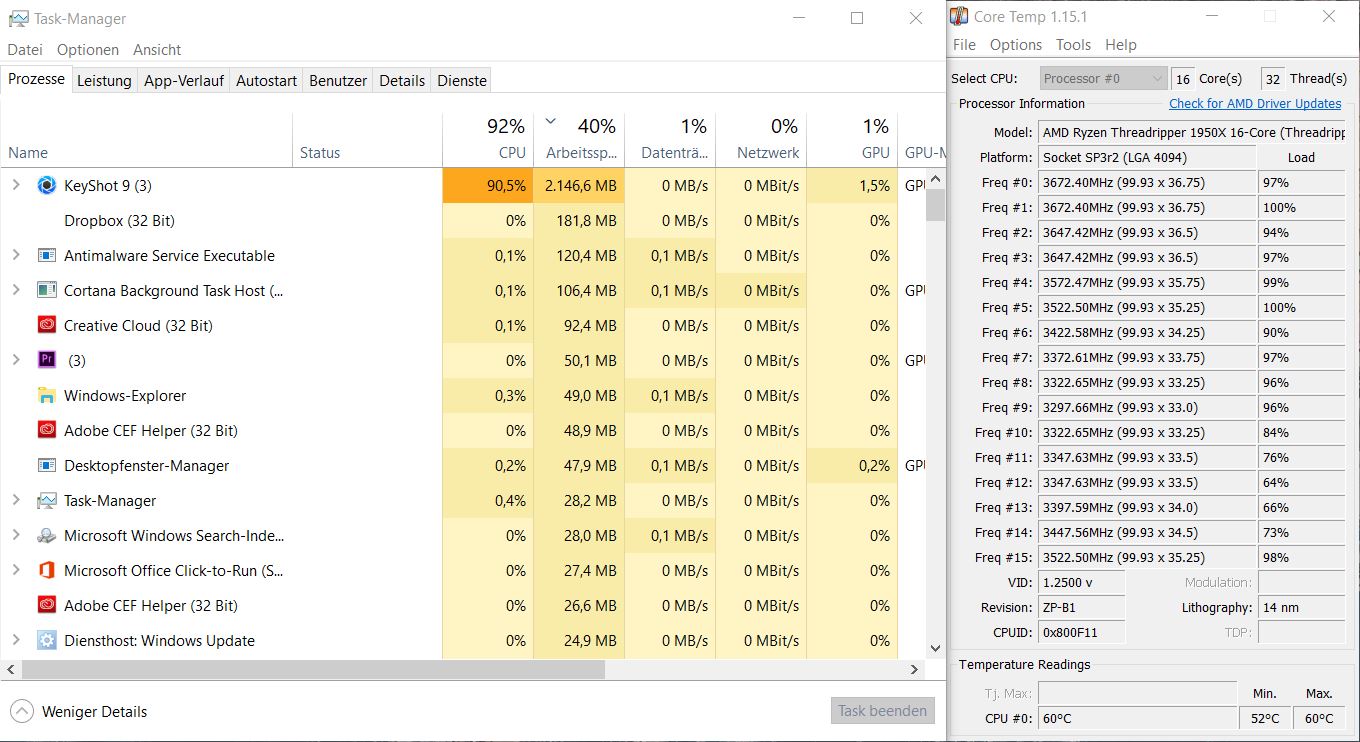Click the Microsoft Windows Search-Indexer icon
1360x742 pixels.
point(46,536)
